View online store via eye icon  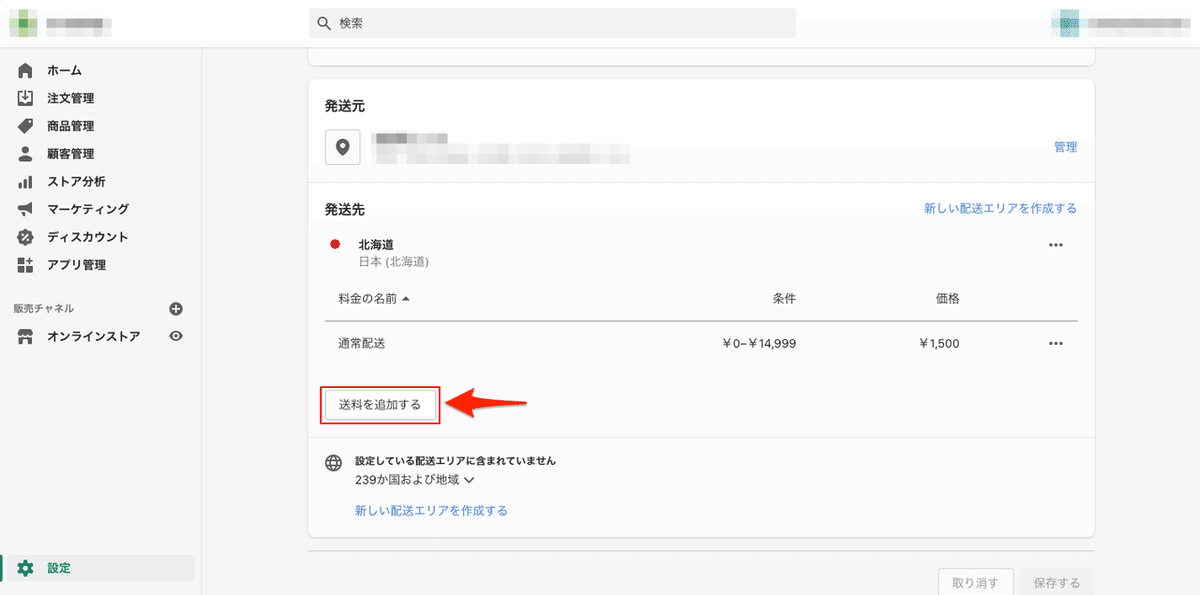(176, 337)
